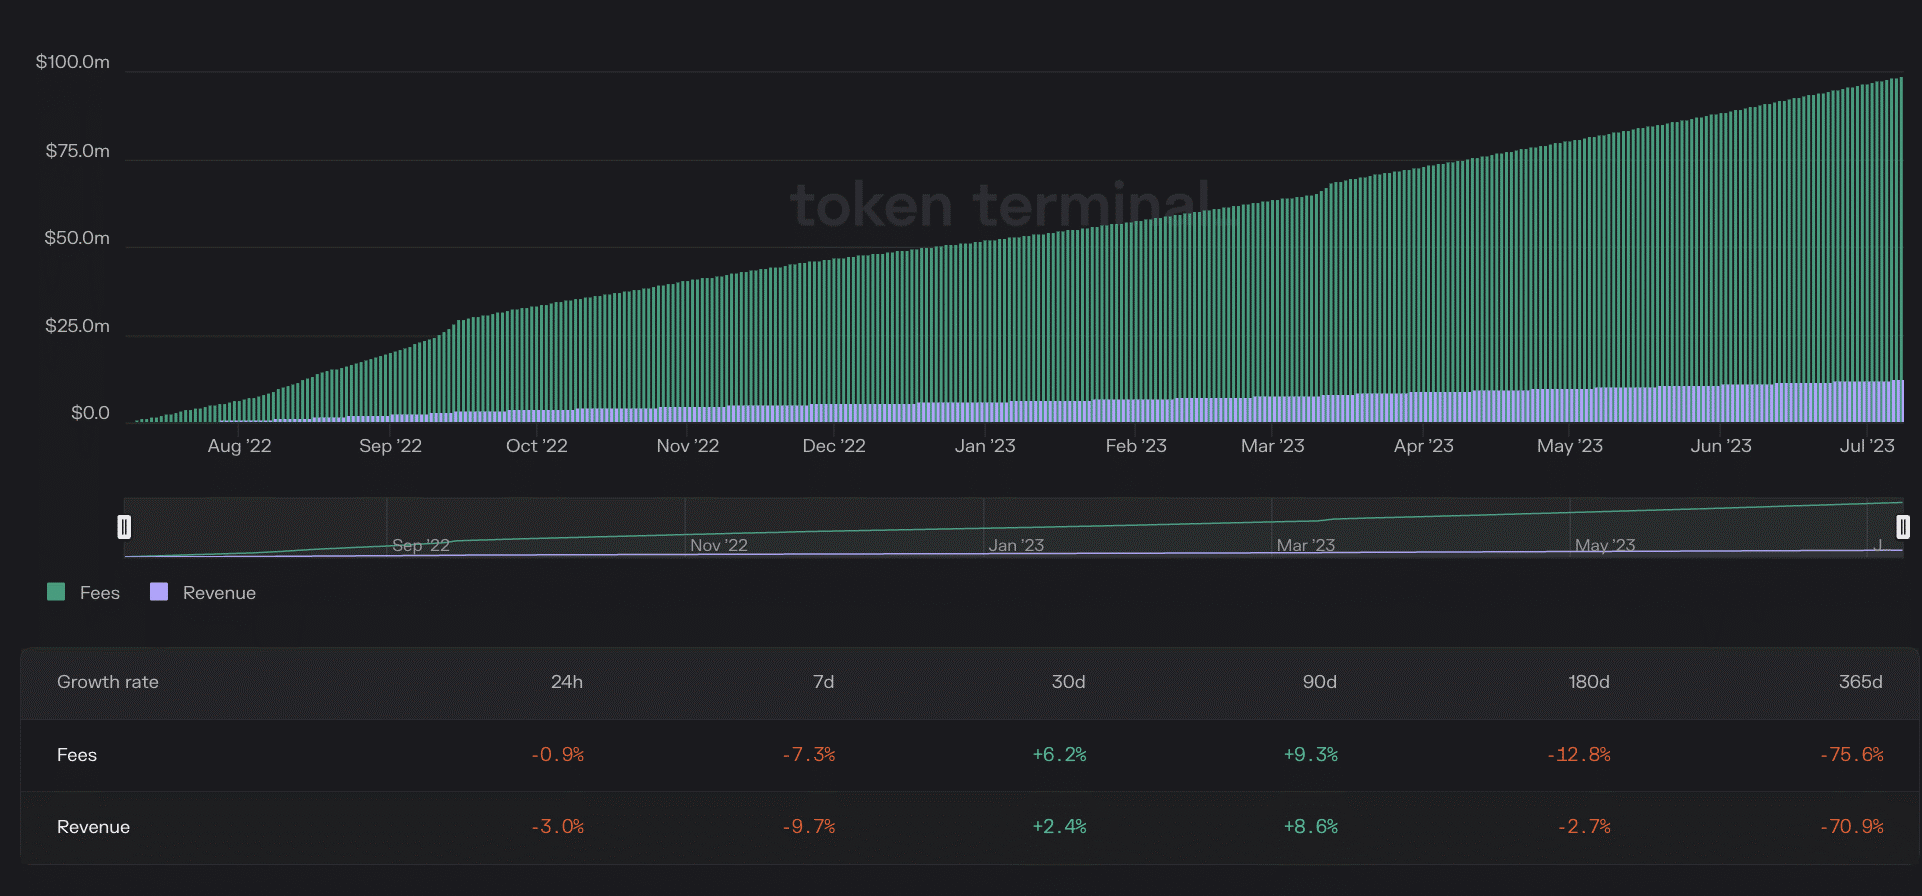Click the Fees row label in table

pos(77,755)
